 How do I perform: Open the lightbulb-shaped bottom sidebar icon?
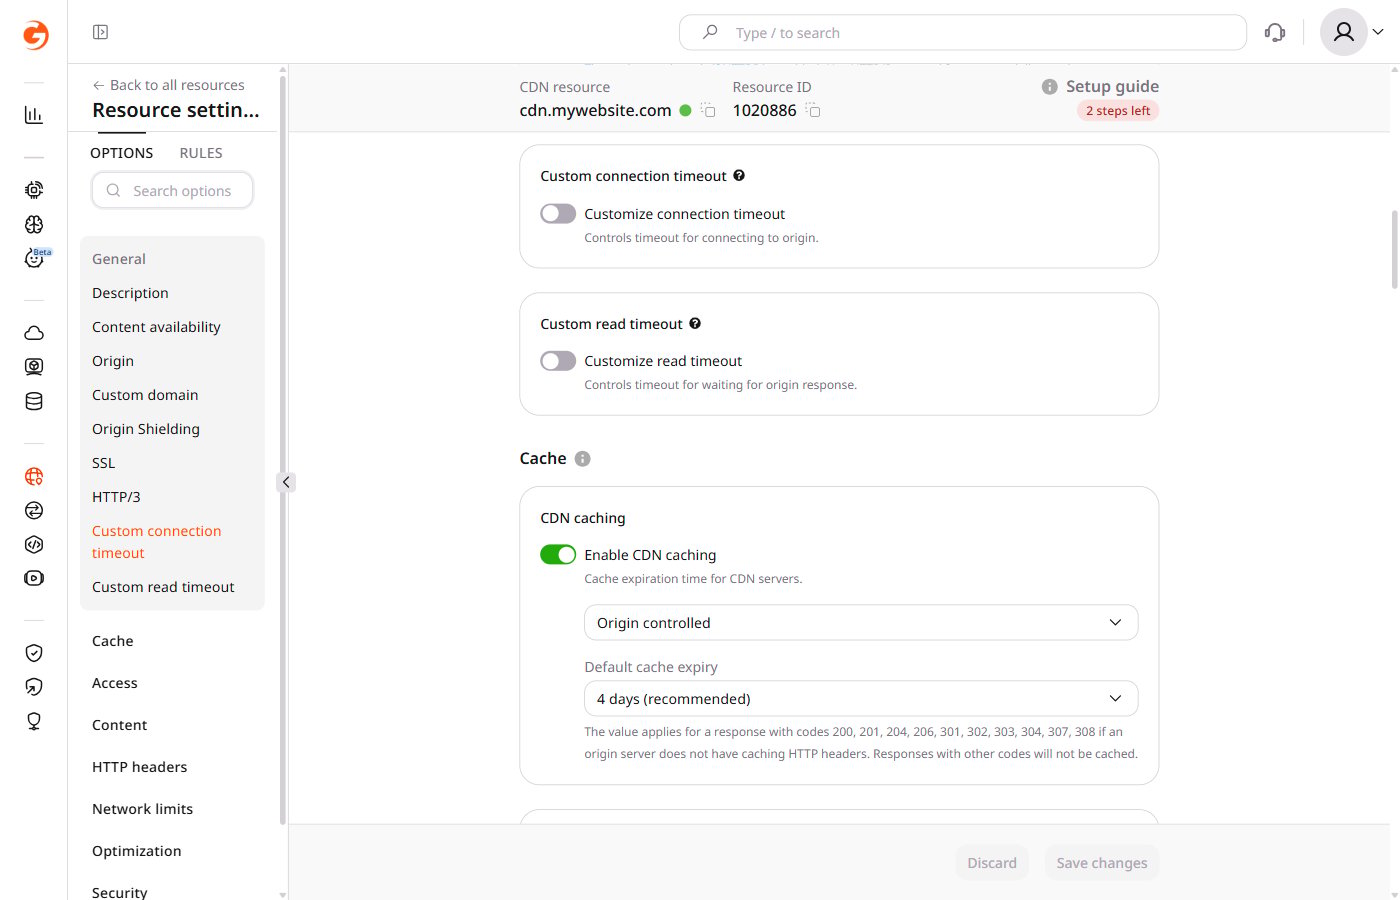(x=34, y=721)
